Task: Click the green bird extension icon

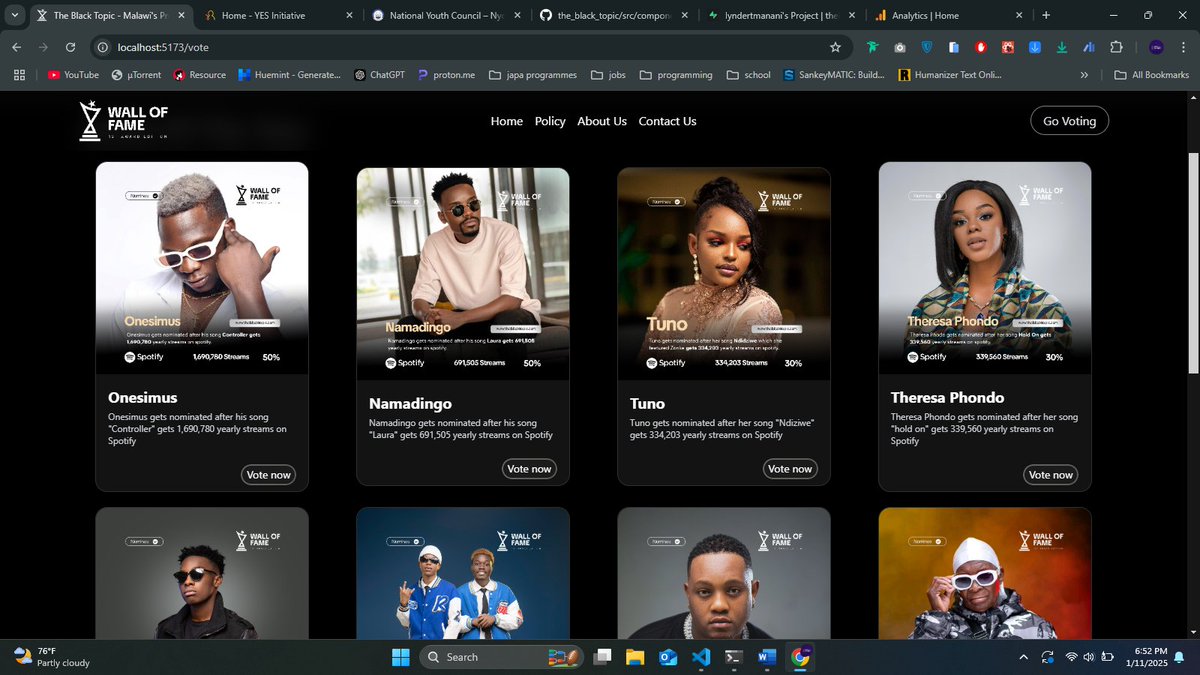Action: coord(873,47)
